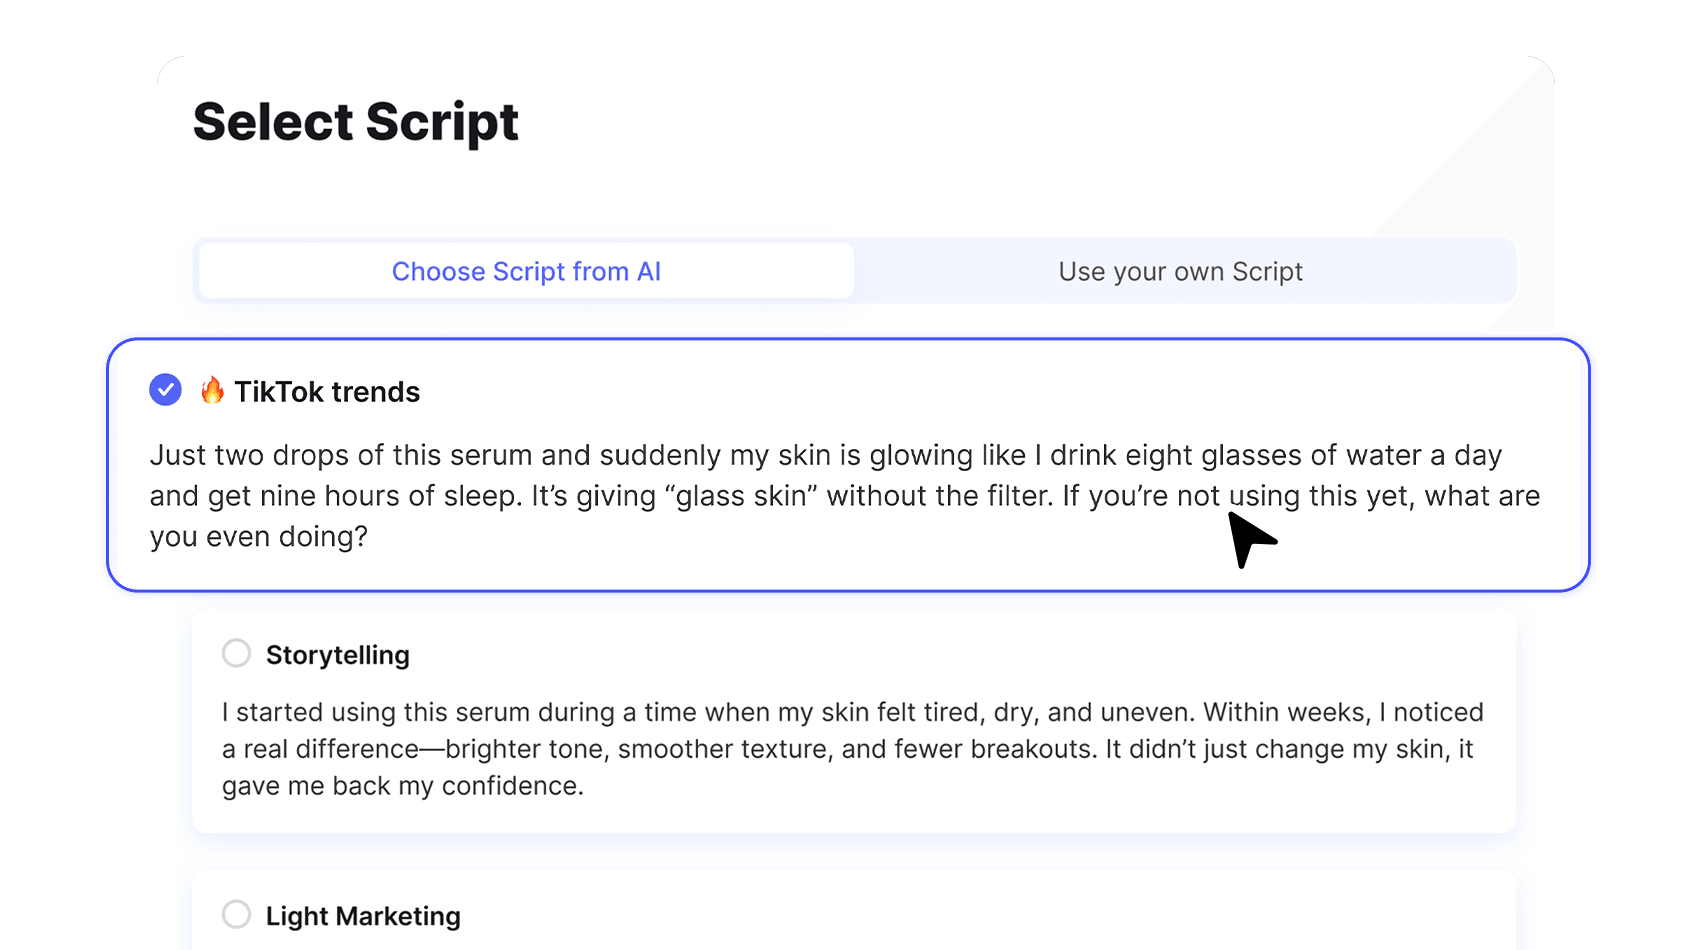This screenshot has height=950, width=1692.
Task: Click the words "glass skin" in script
Action: coord(741,496)
